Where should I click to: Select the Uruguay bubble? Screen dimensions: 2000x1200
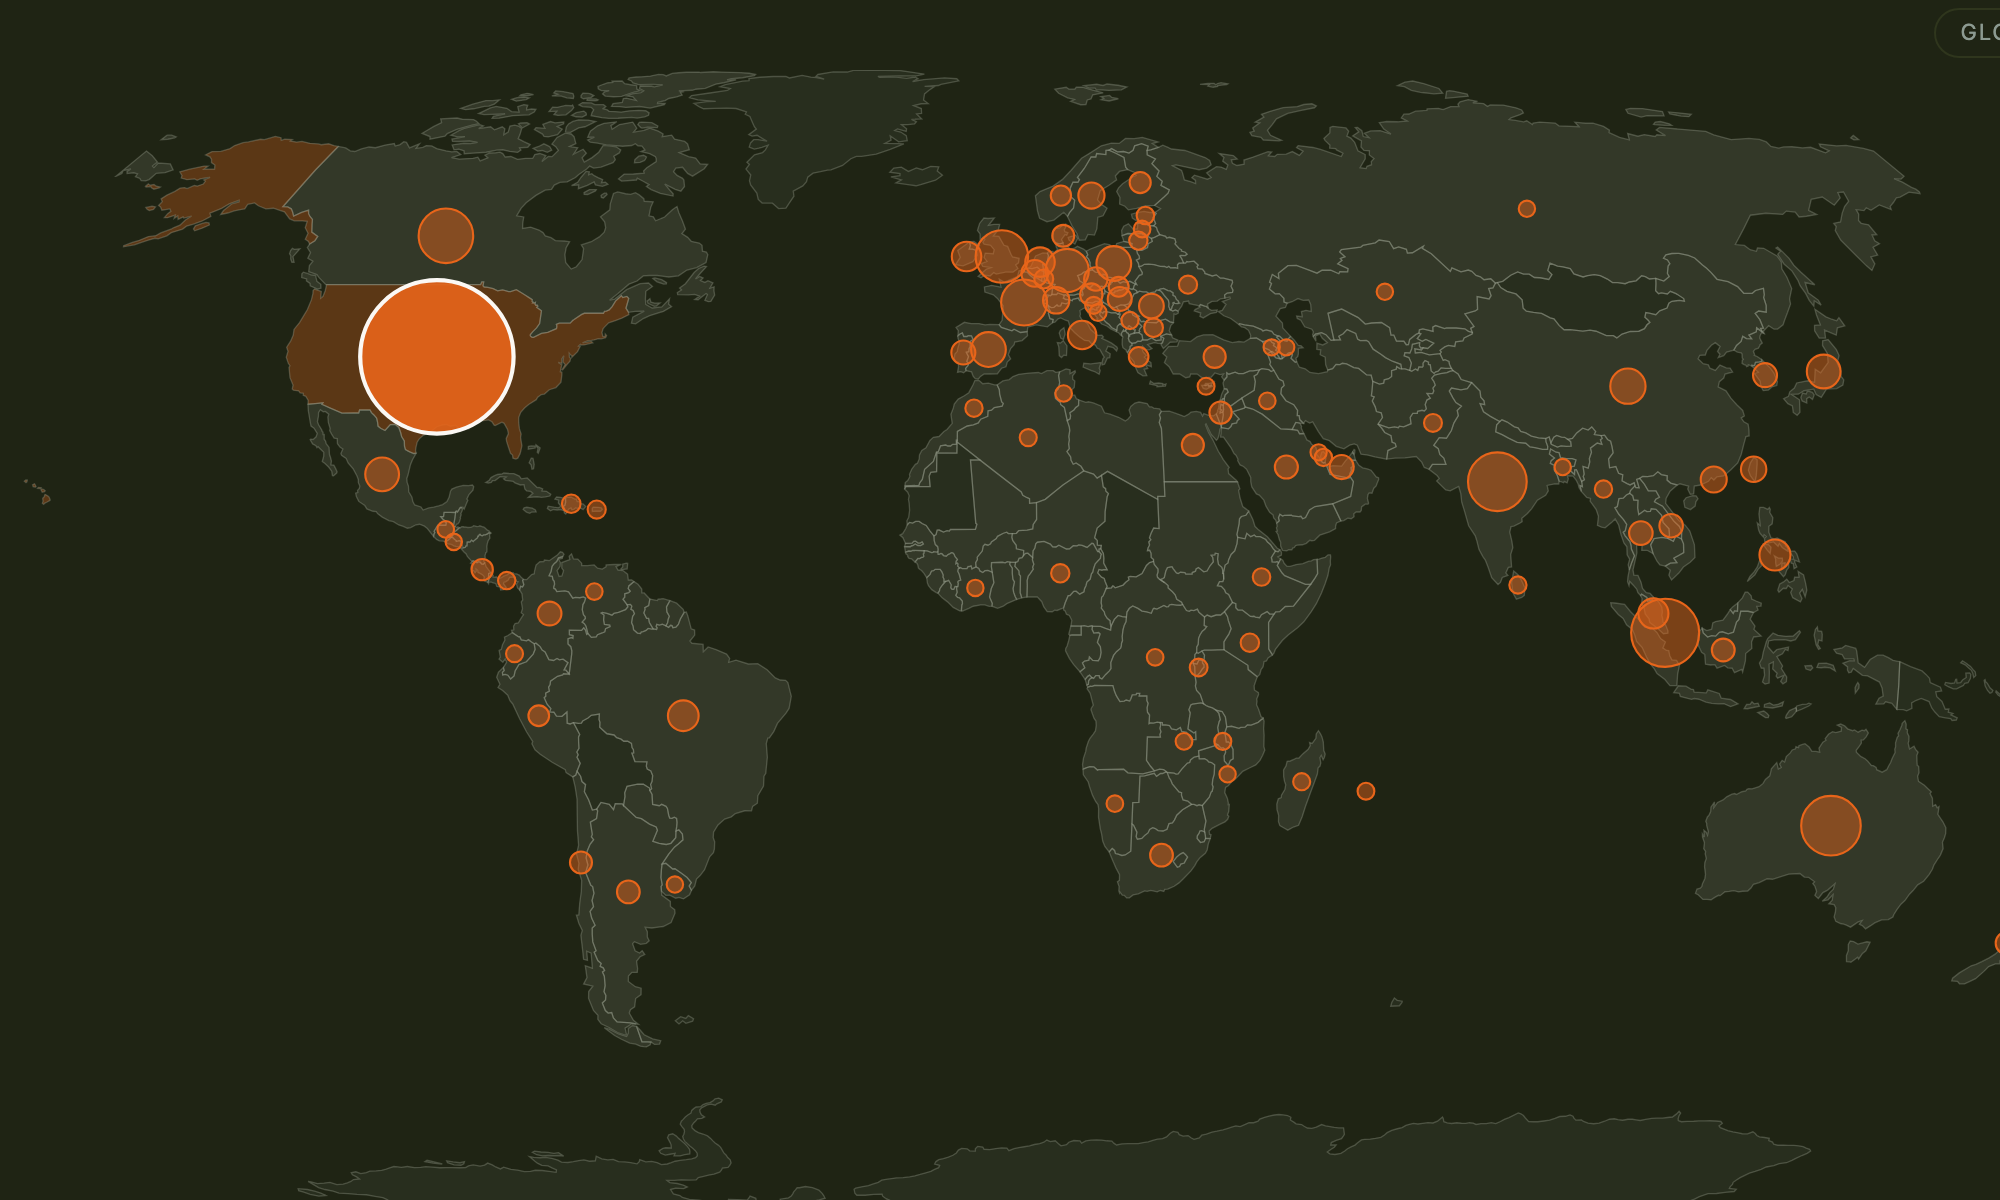point(675,884)
